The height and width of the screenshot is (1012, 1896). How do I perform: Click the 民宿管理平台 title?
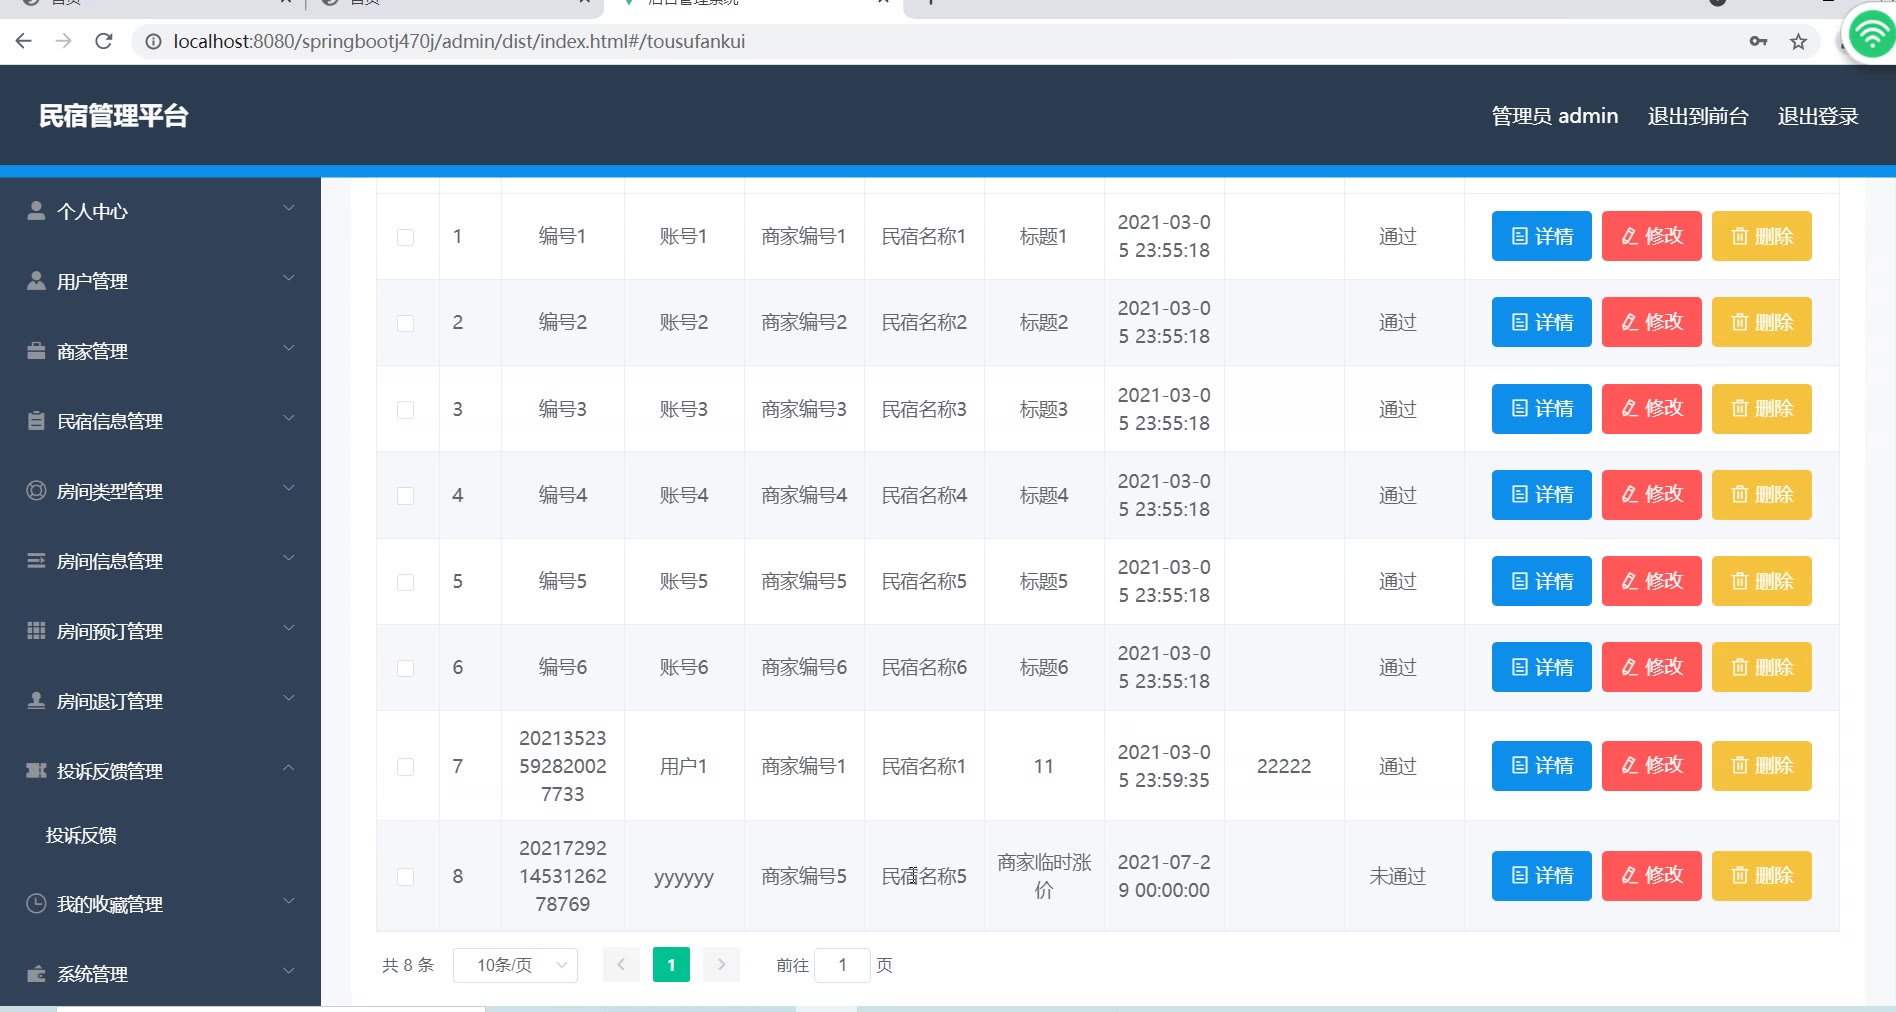(114, 116)
